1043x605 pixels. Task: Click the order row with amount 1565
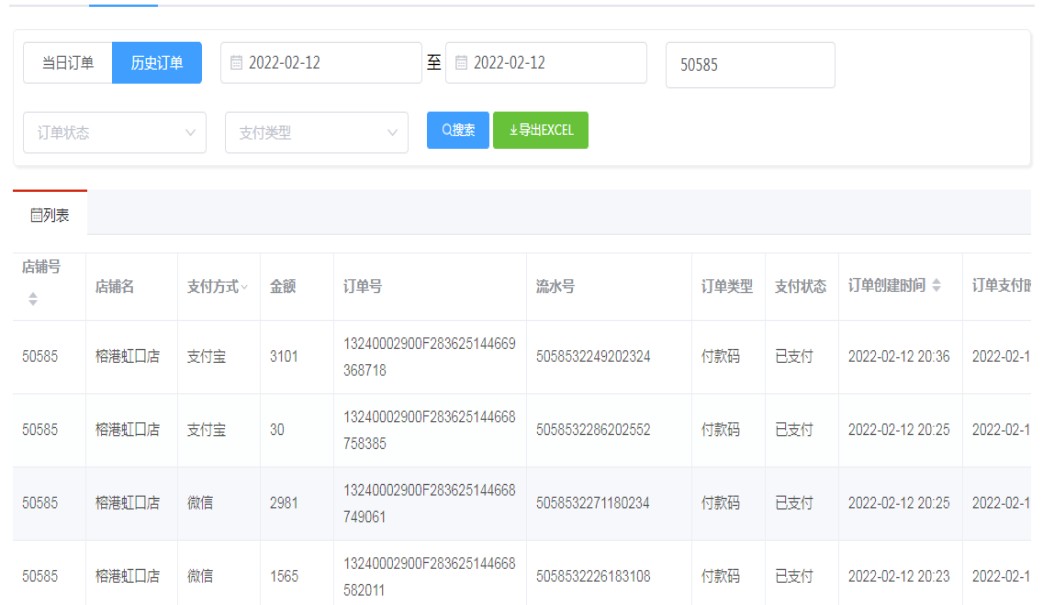coord(284,577)
